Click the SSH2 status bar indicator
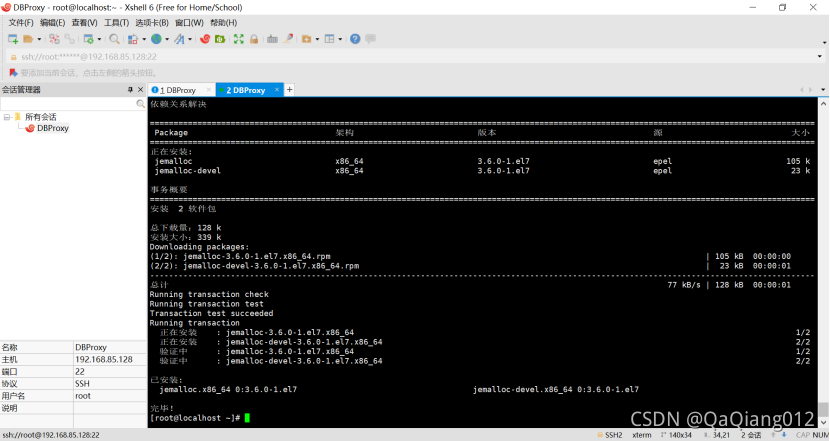 610,435
